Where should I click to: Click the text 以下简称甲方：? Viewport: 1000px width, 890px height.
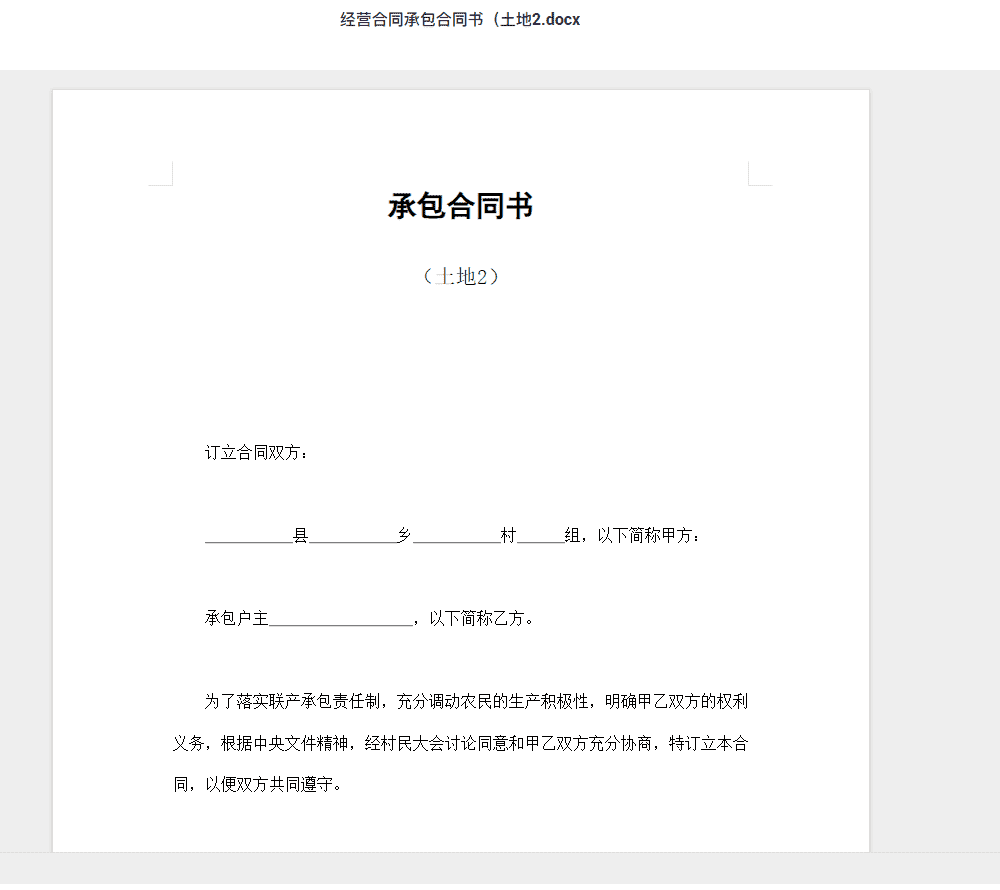click(648, 536)
